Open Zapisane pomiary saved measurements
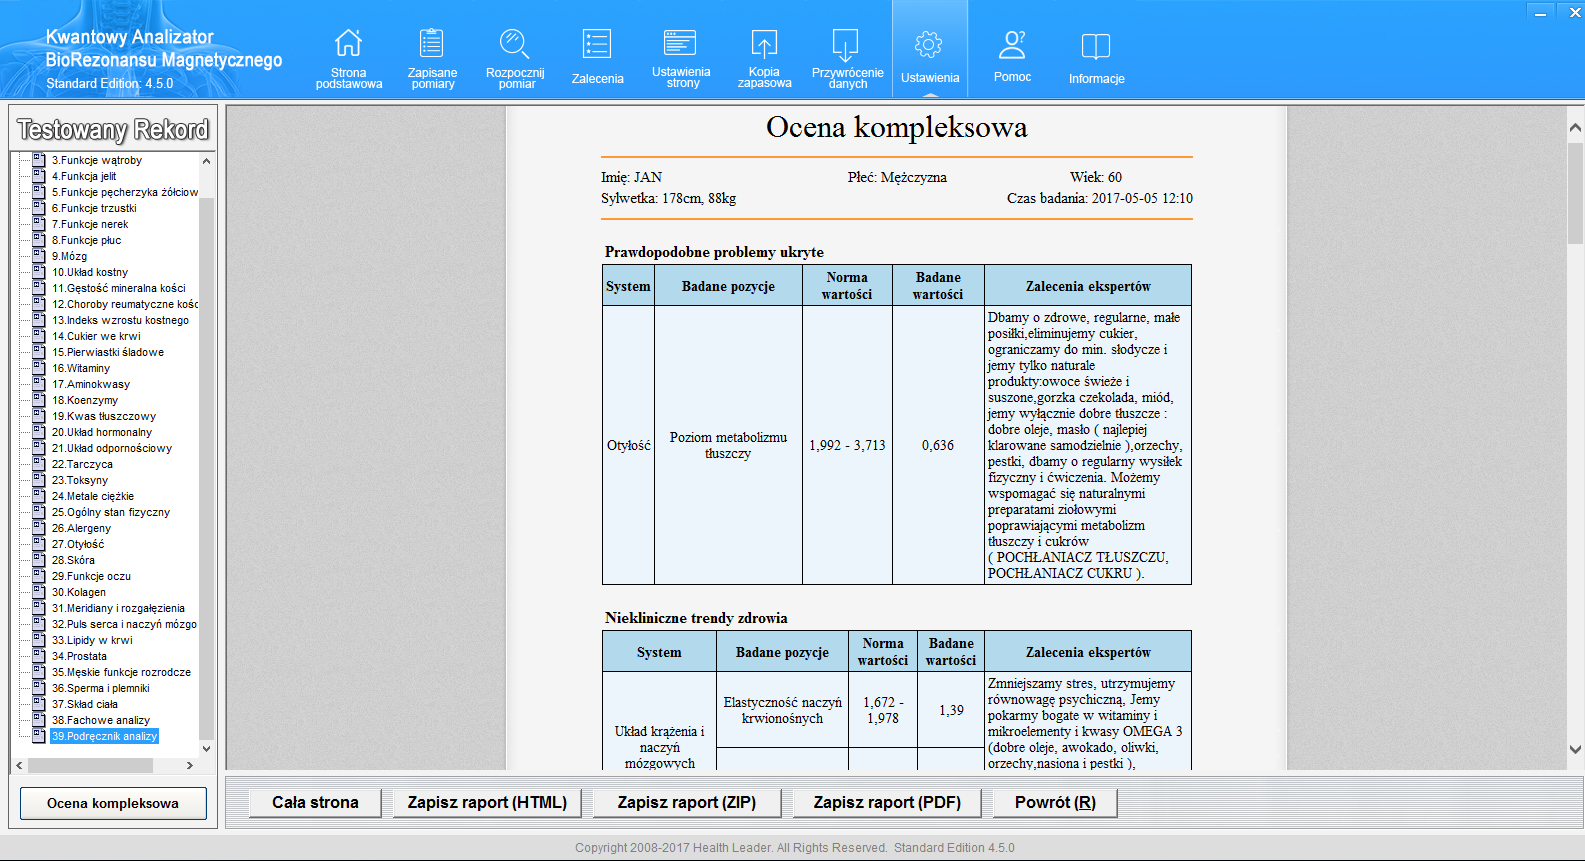1585x861 pixels. pyautogui.click(x=432, y=58)
